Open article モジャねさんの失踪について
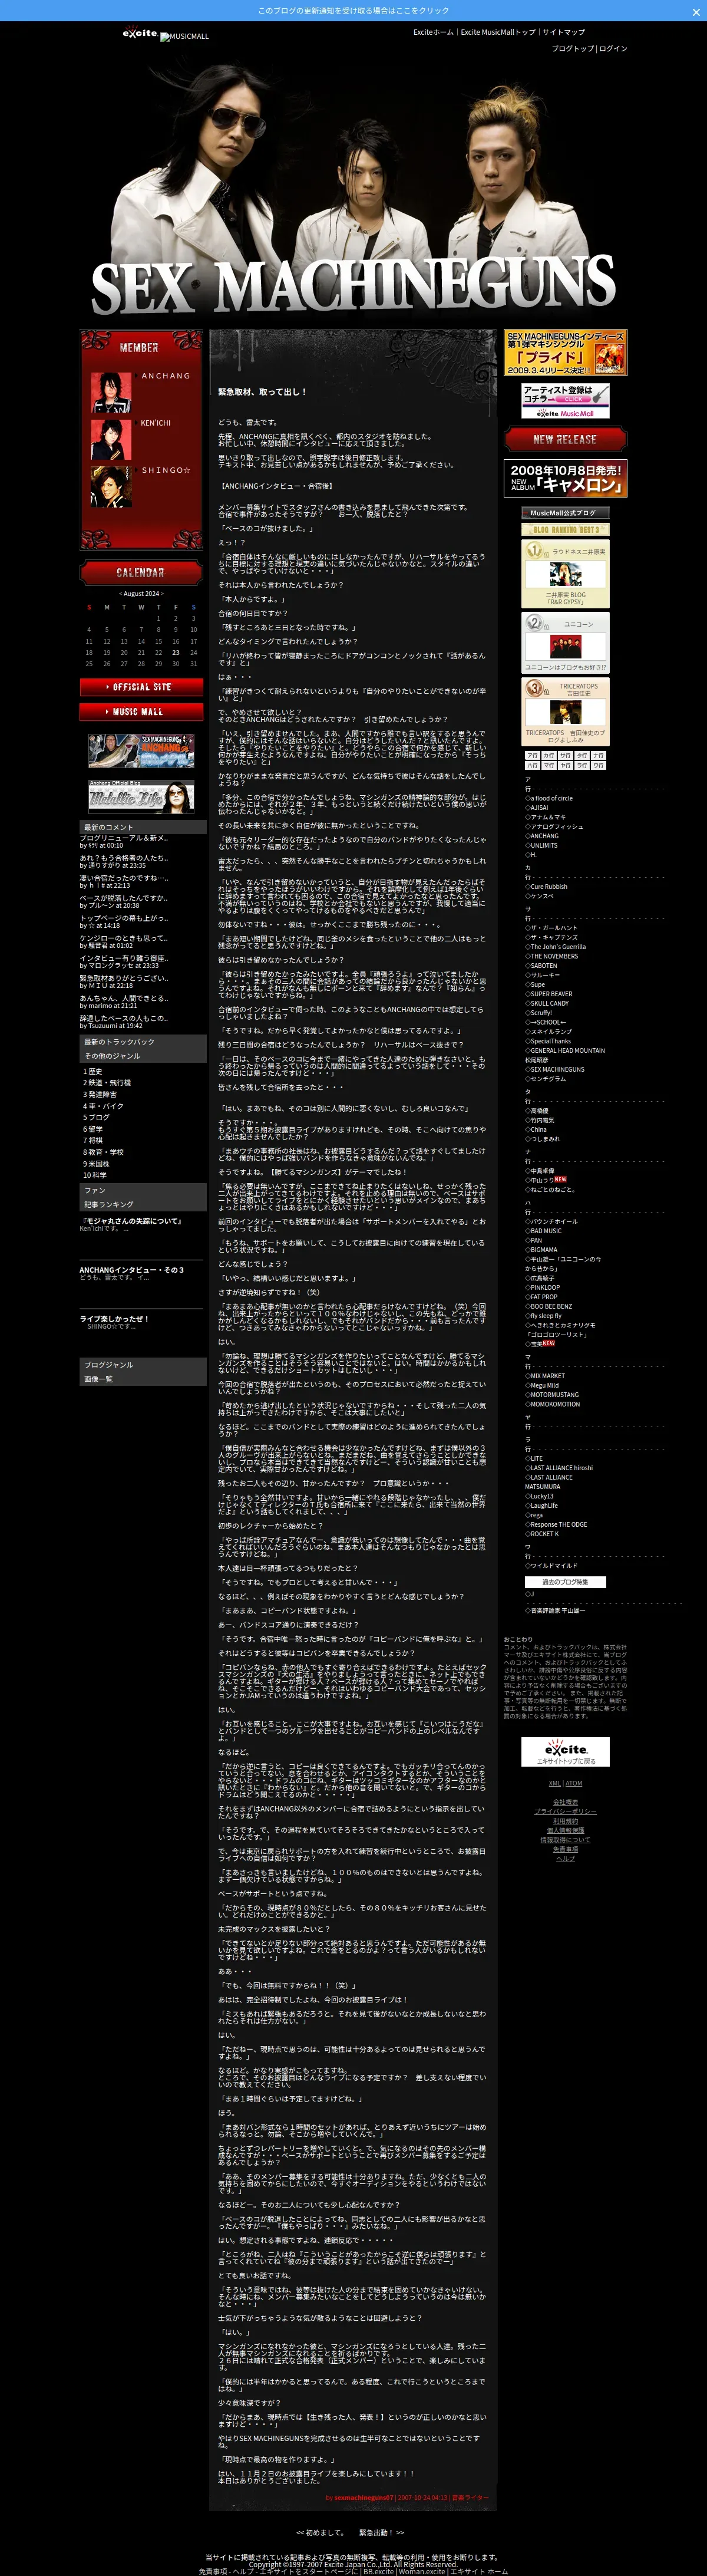The image size is (707, 2576). (x=131, y=1221)
